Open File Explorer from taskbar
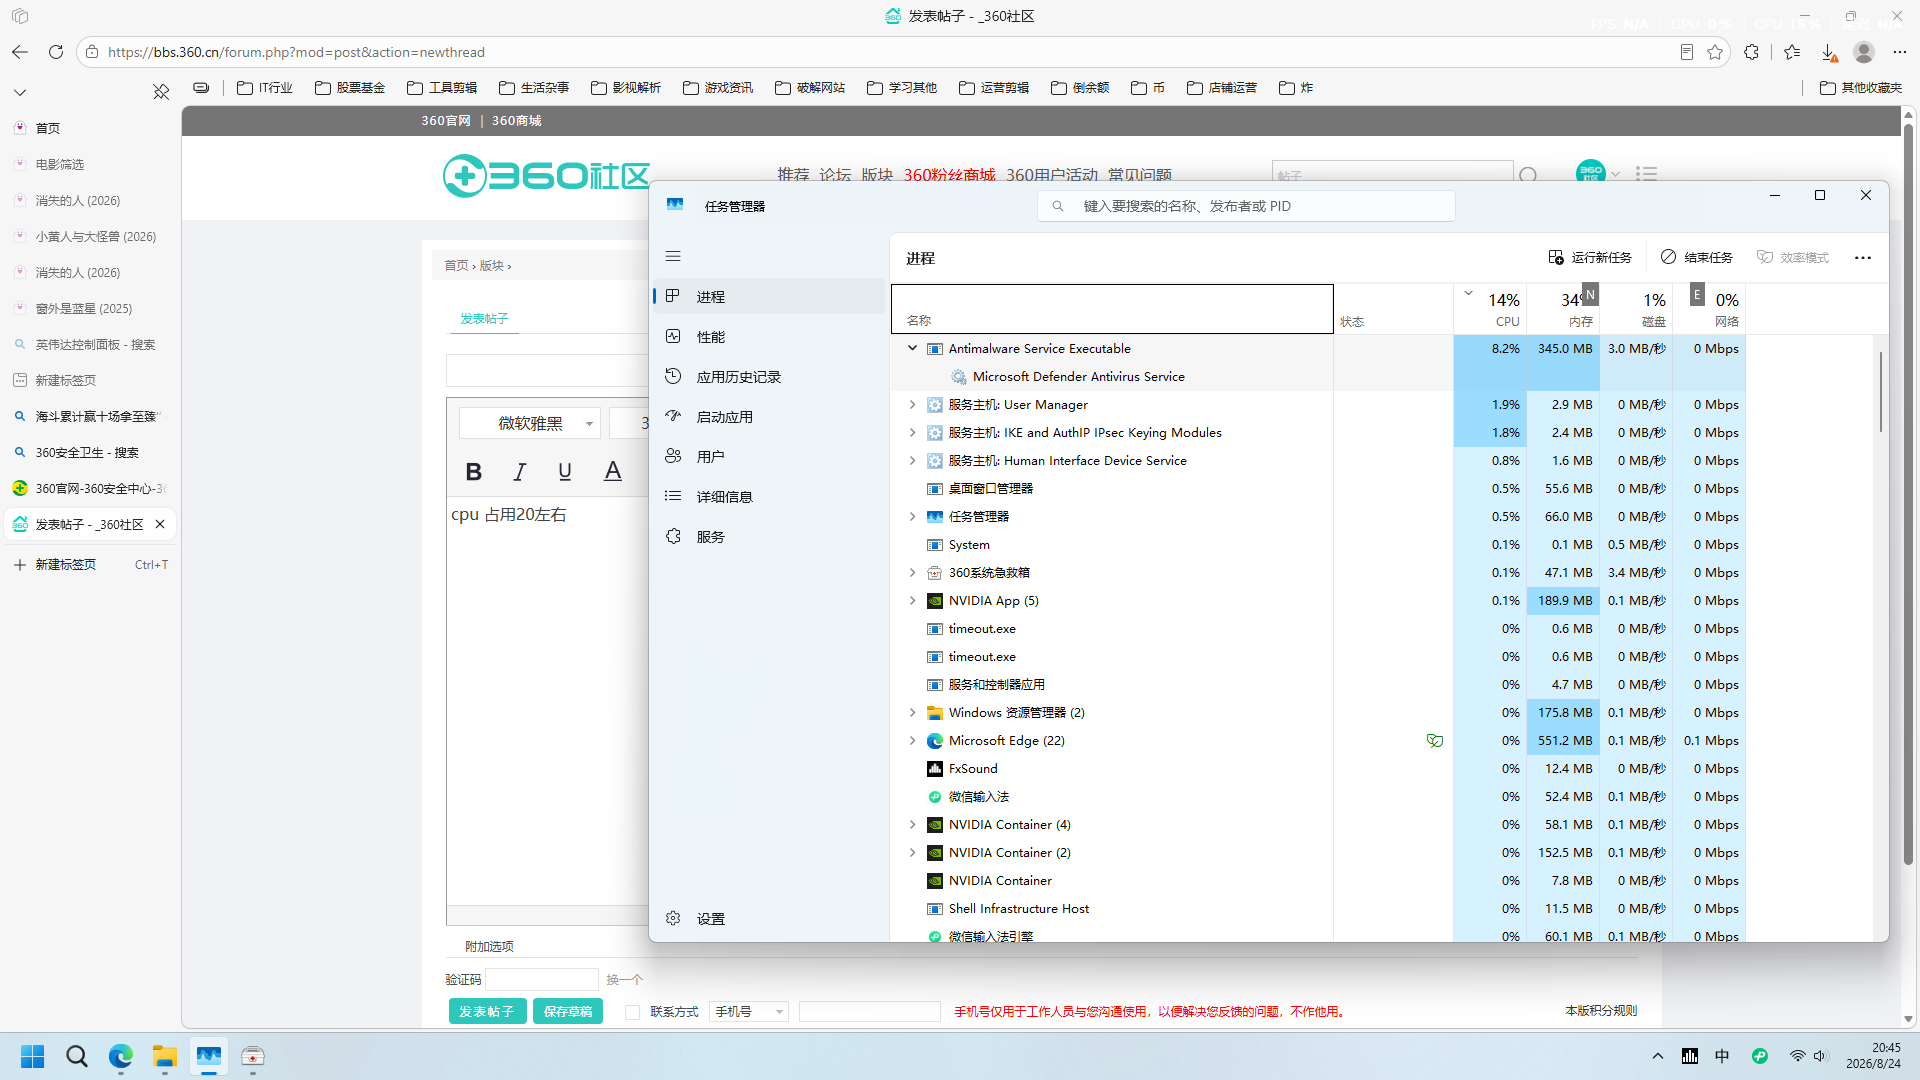Screen dimensions: 1920x1080 tap(165, 1056)
